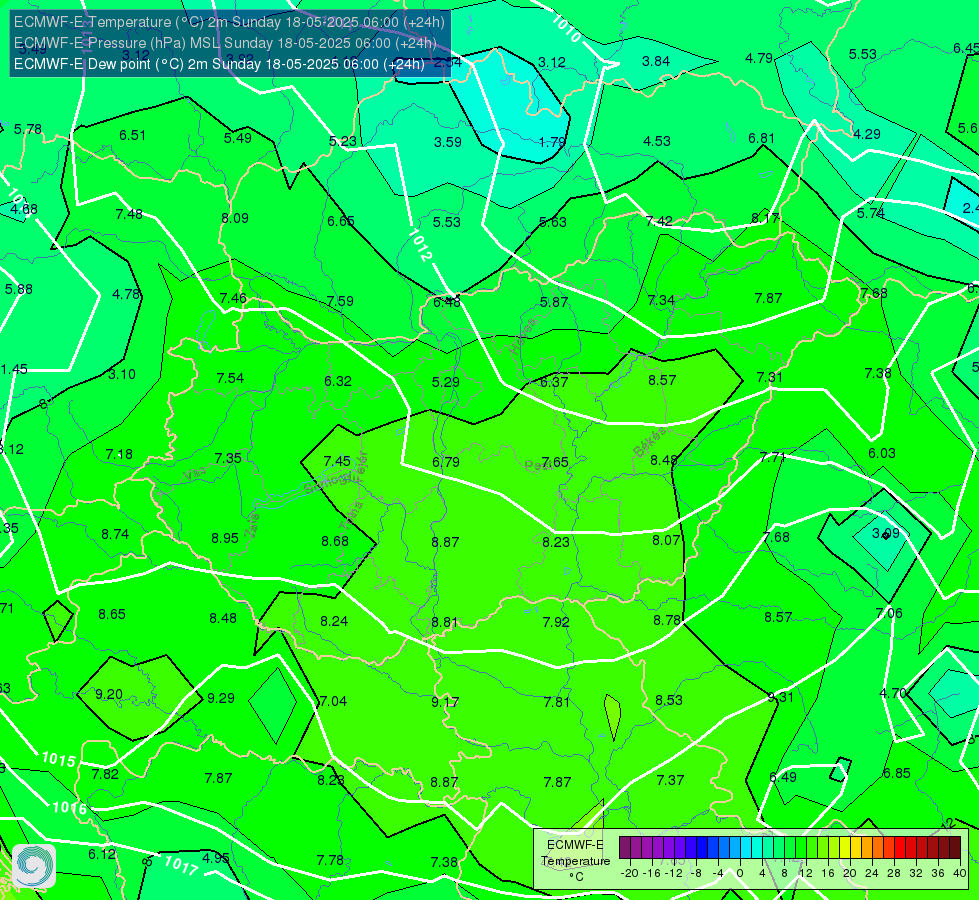This screenshot has width=979, height=900.
Task: Click the 8.68 grid value
Action: (x=335, y=541)
